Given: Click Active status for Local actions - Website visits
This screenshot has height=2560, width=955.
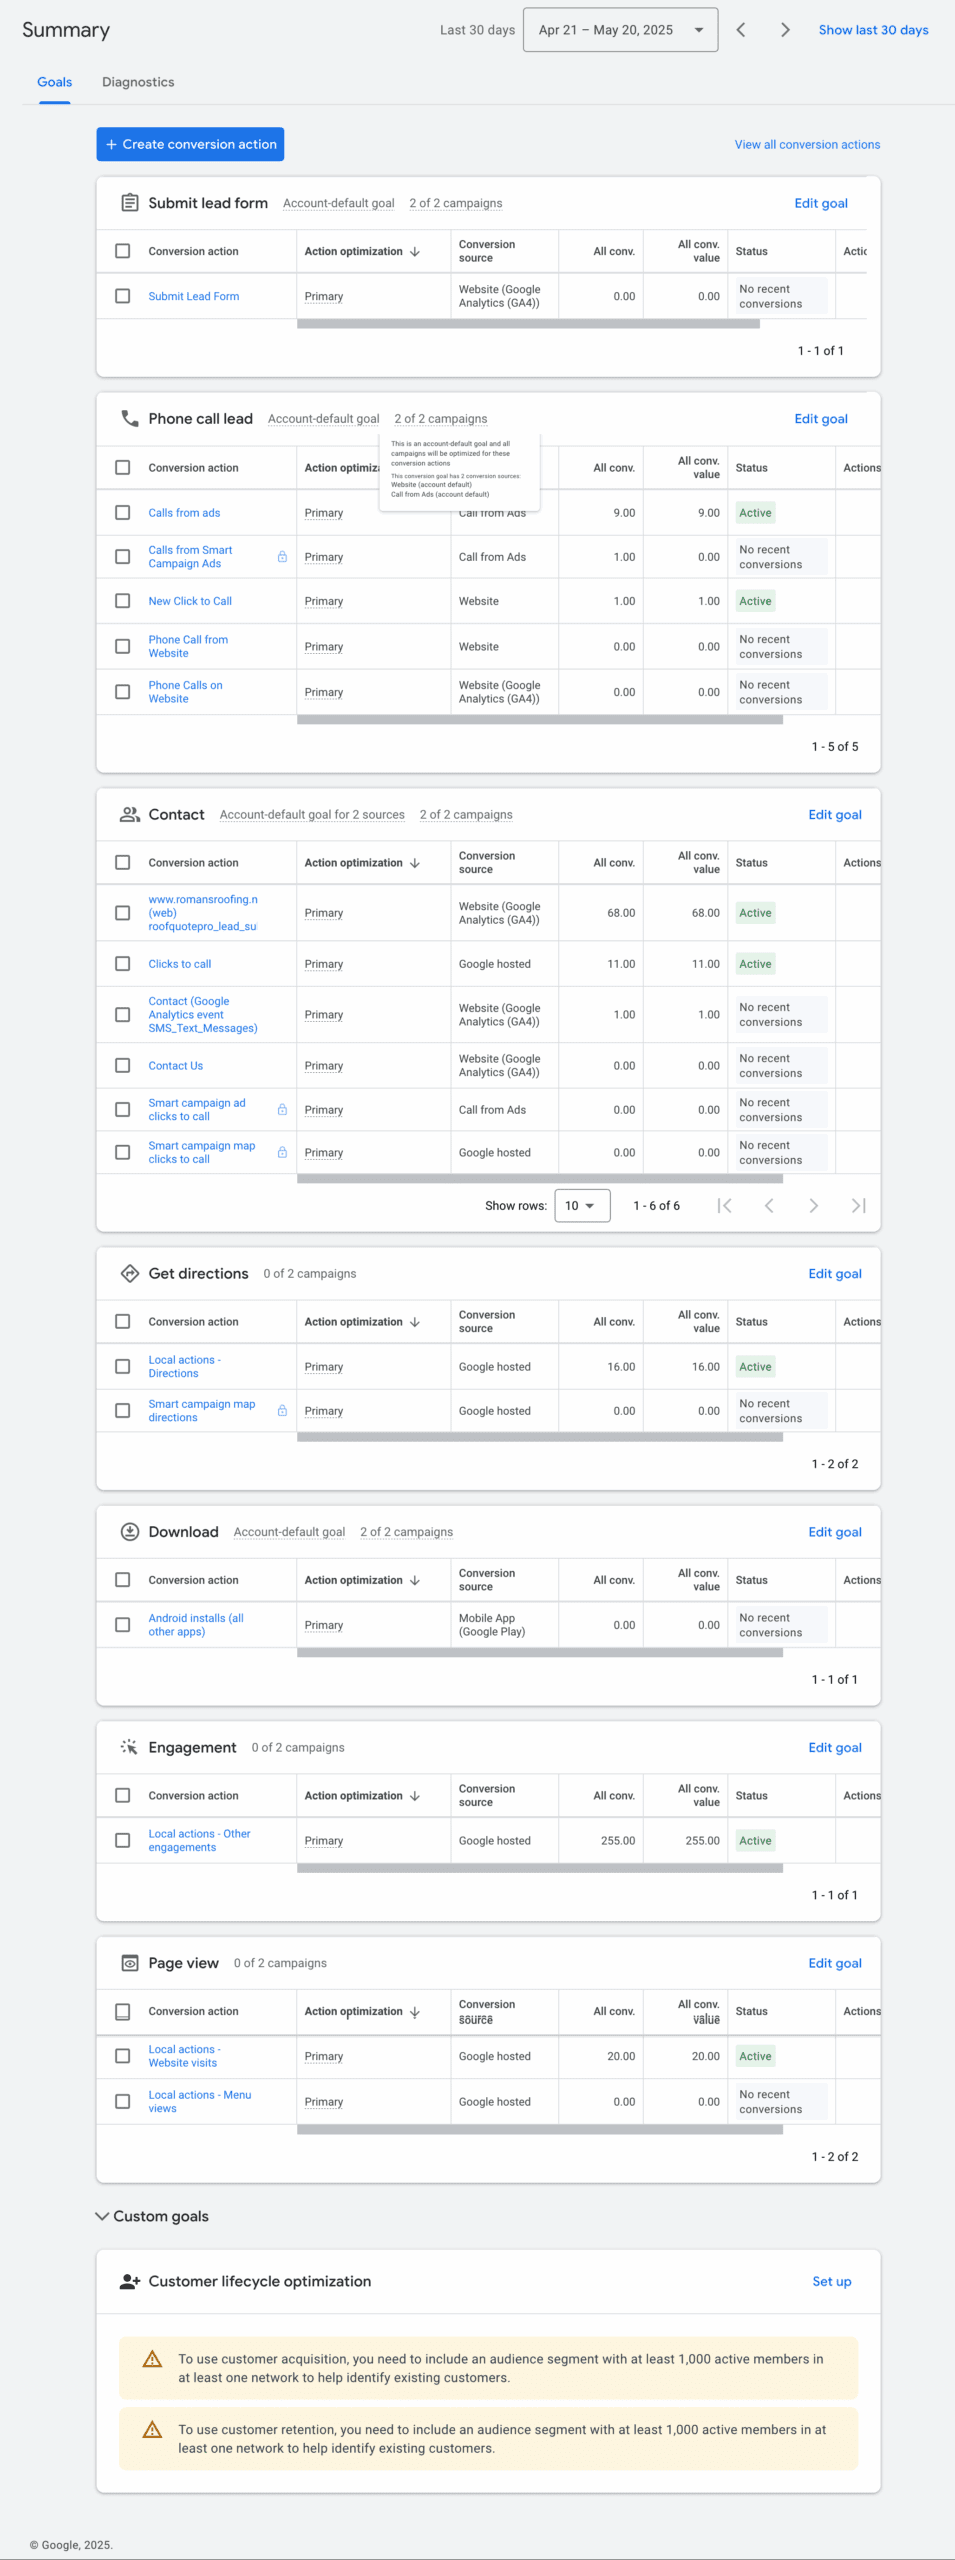Looking at the screenshot, I should (755, 2057).
